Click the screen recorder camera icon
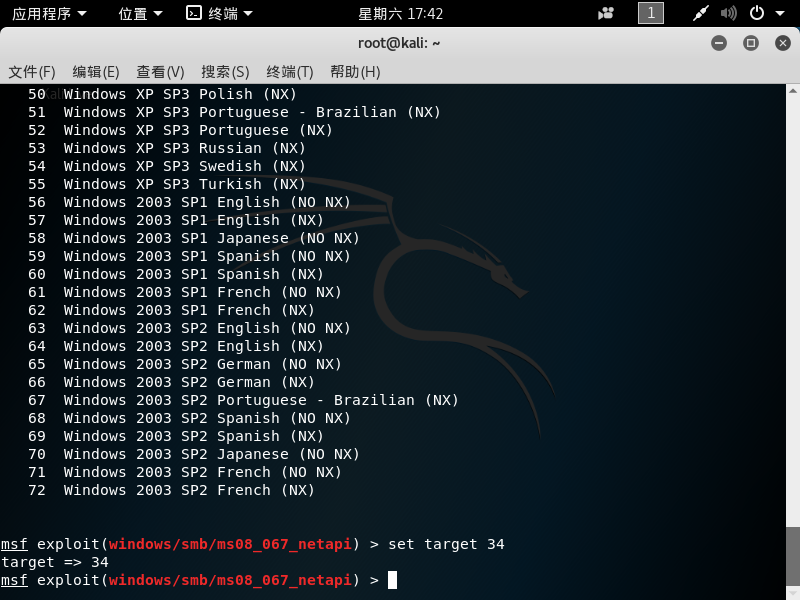The image size is (800, 600). pos(606,13)
